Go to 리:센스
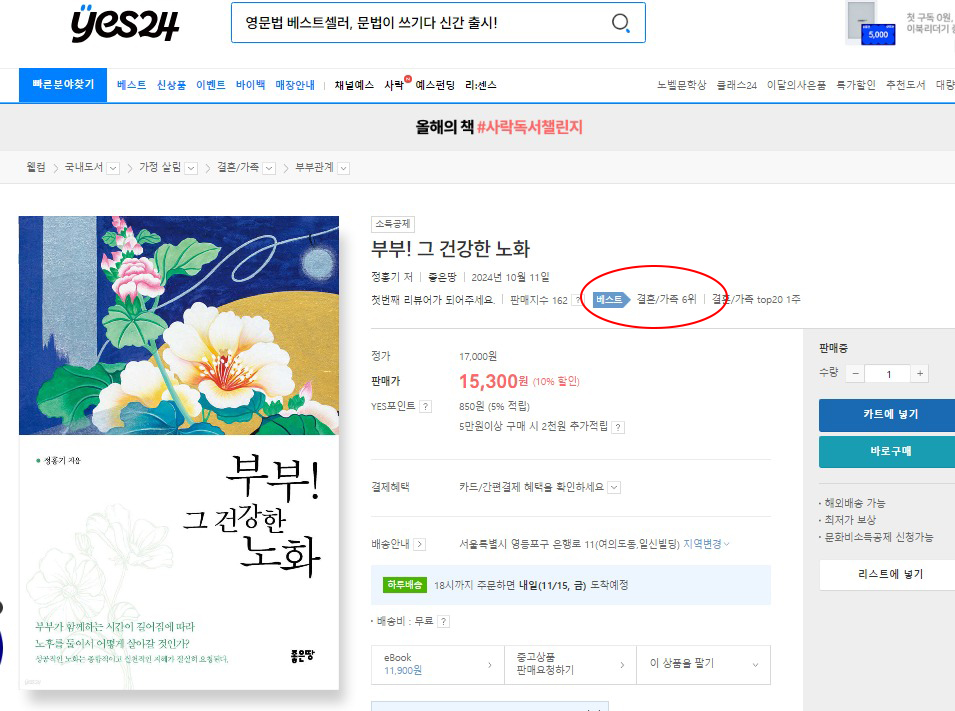955x711 pixels. [481, 85]
